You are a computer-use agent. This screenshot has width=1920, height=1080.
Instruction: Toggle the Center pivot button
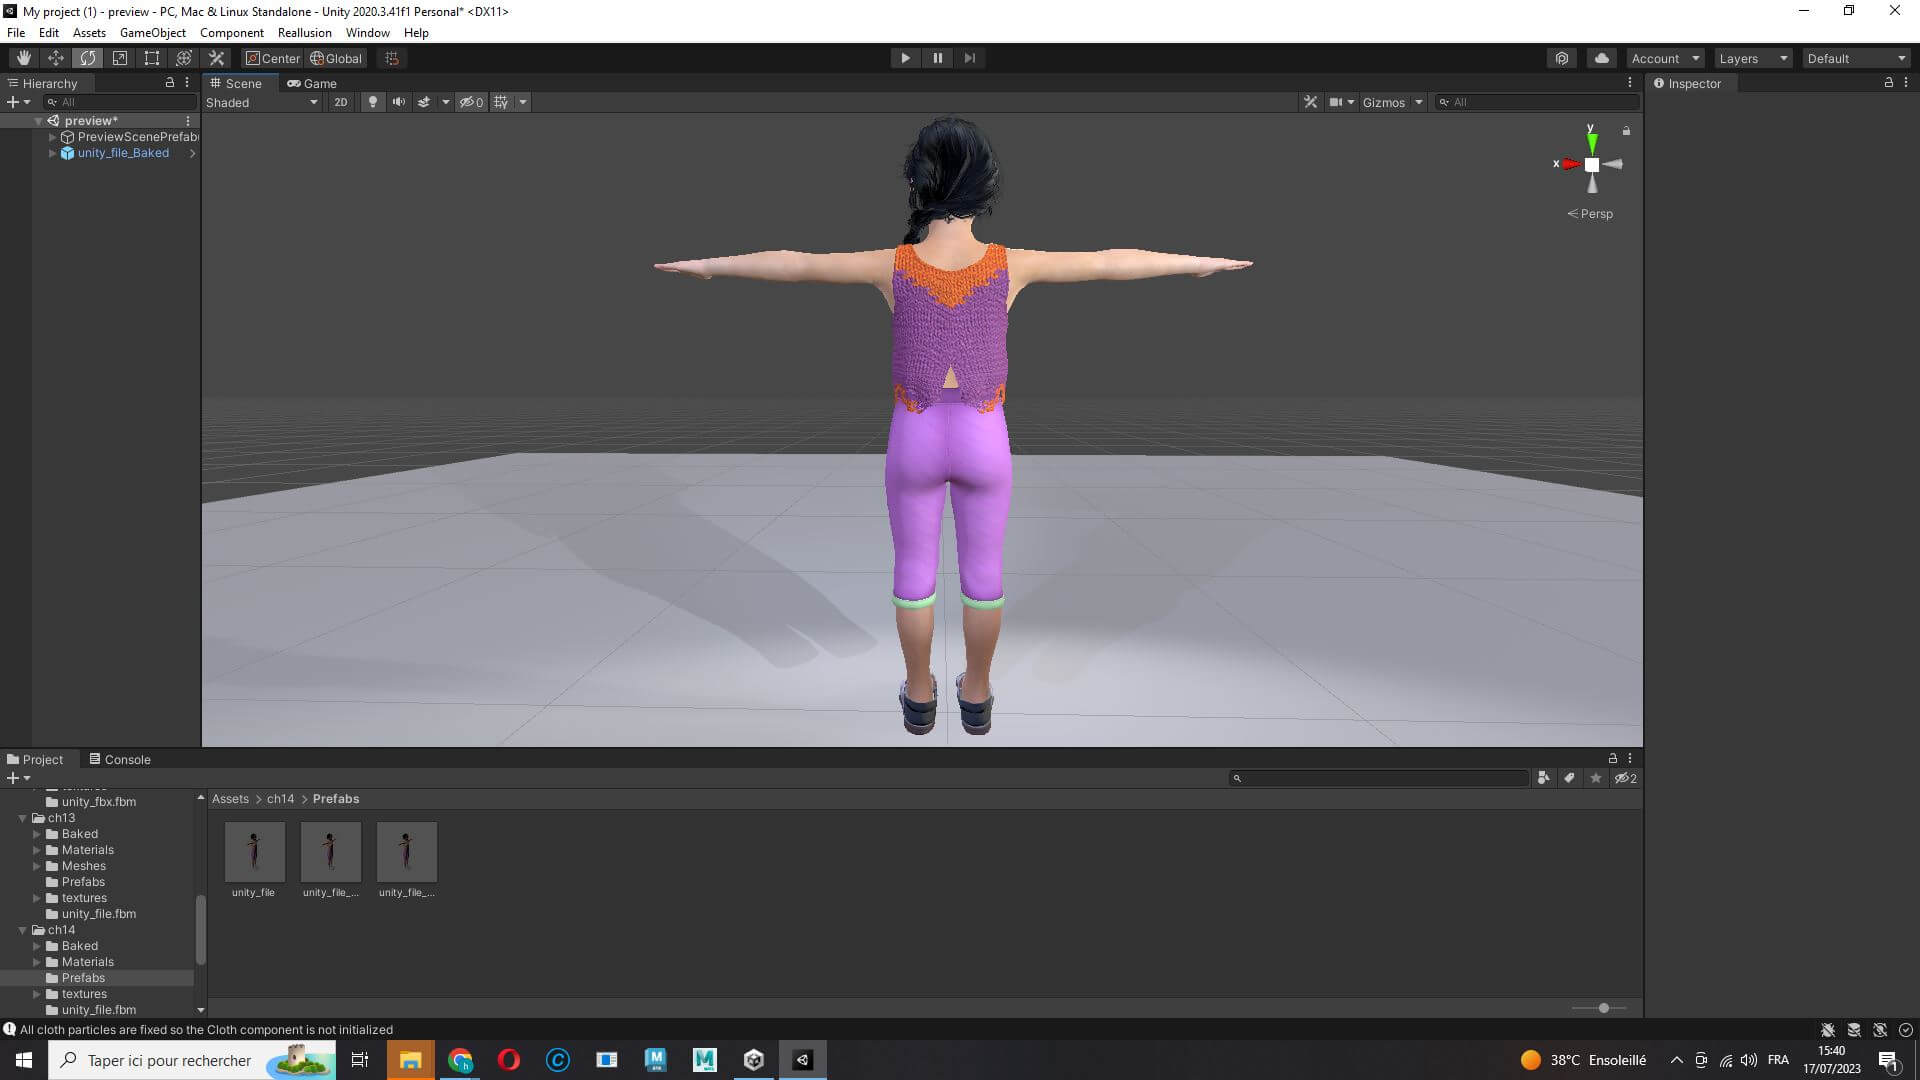[272, 58]
